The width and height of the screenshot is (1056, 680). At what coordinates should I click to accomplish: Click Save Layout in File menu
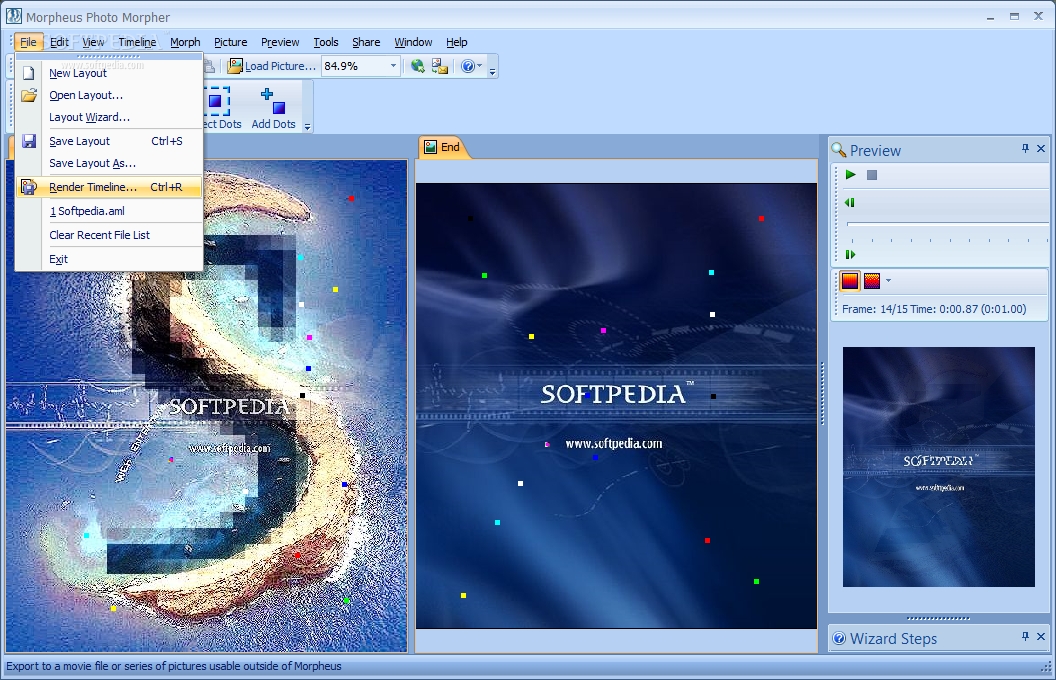pos(108,141)
